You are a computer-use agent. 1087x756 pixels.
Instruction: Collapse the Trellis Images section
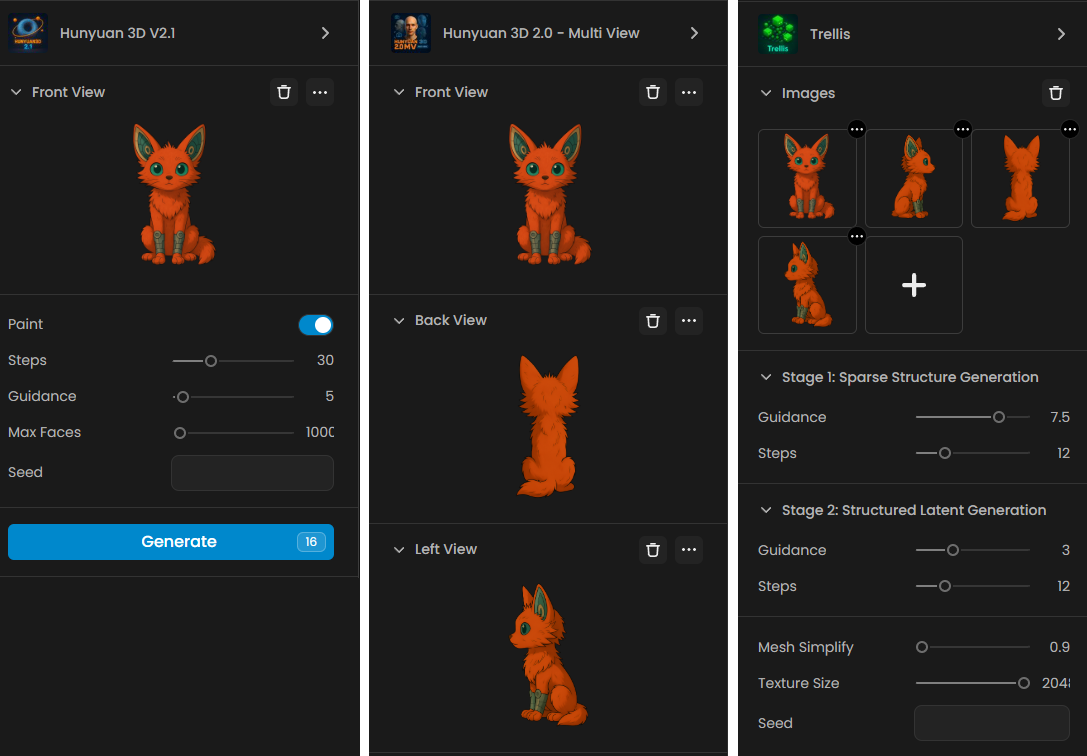click(x=766, y=94)
